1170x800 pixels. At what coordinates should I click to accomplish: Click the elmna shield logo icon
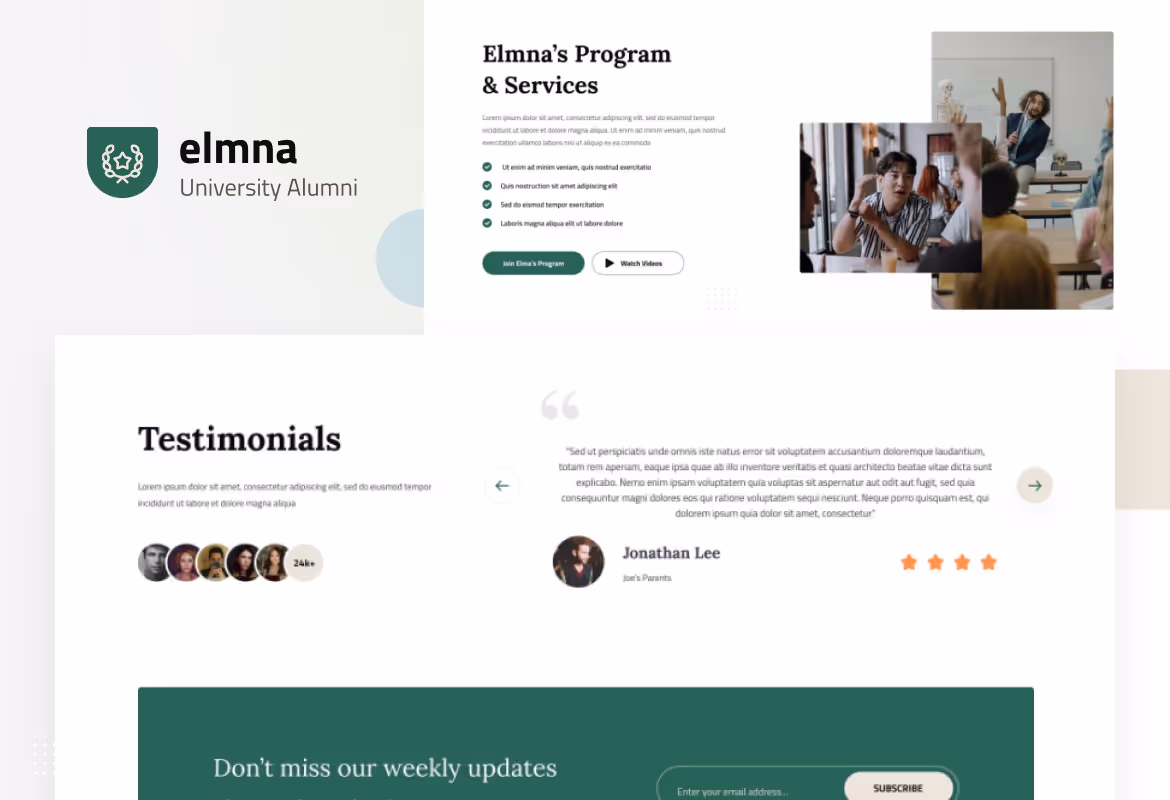[x=122, y=162]
